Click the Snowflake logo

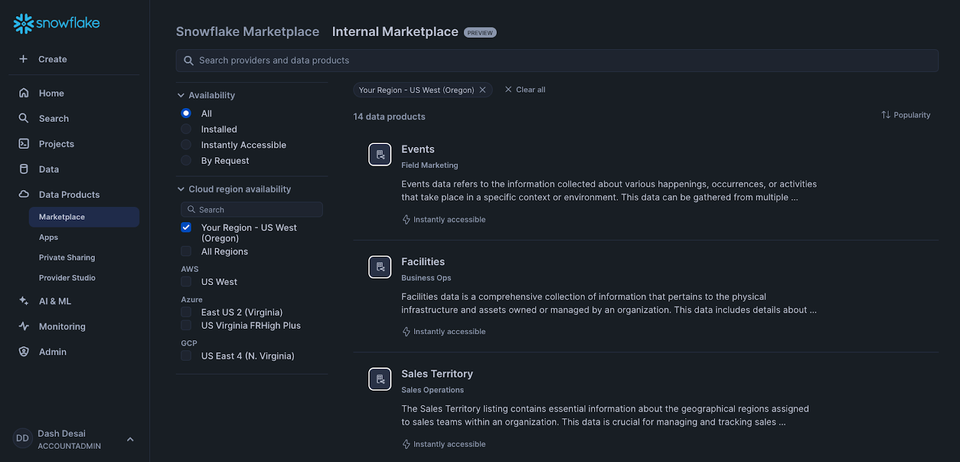tap(56, 24)
